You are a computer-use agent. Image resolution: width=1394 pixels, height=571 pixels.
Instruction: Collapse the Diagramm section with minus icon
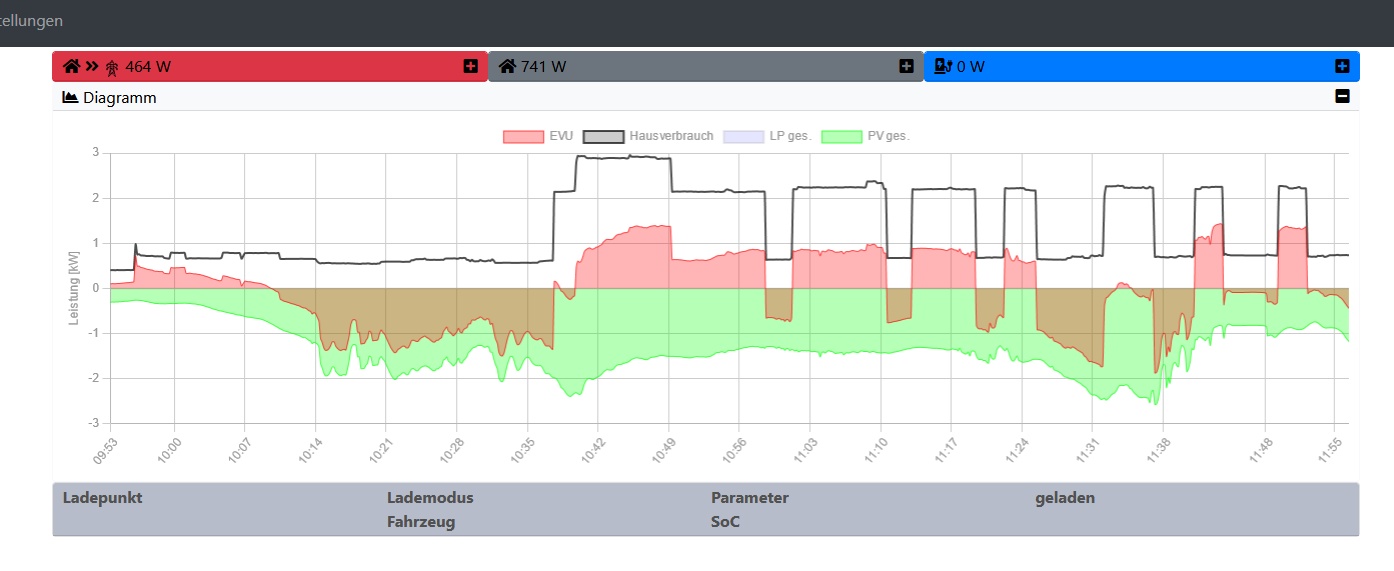1342,97
